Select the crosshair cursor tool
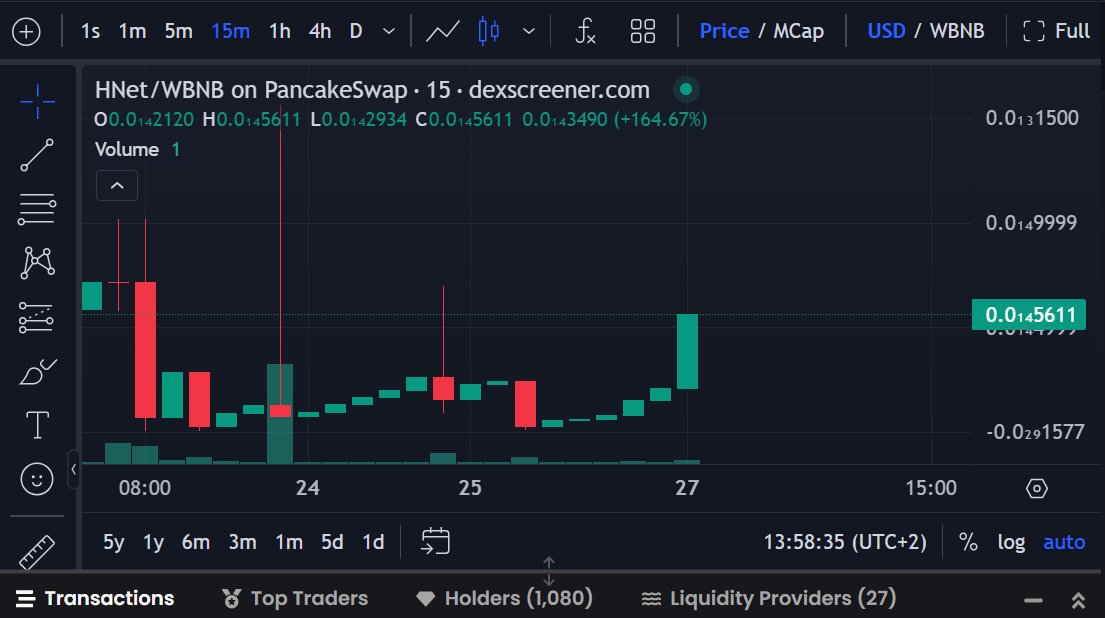This screenshot has height=618, width=1105. pos(36,100)
